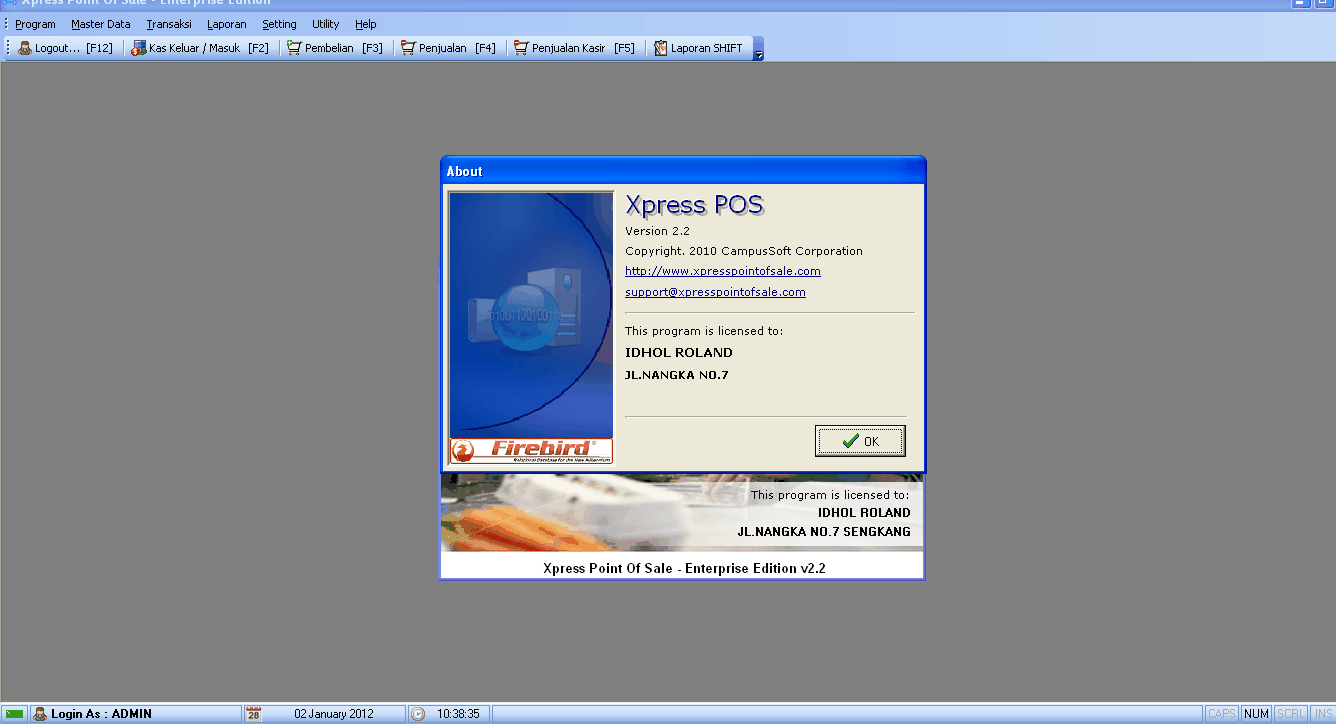This screenshot has width=1336, height=724.
Task: Click IDHOL ROLAND in About dialog
Action: coord(679,353)
